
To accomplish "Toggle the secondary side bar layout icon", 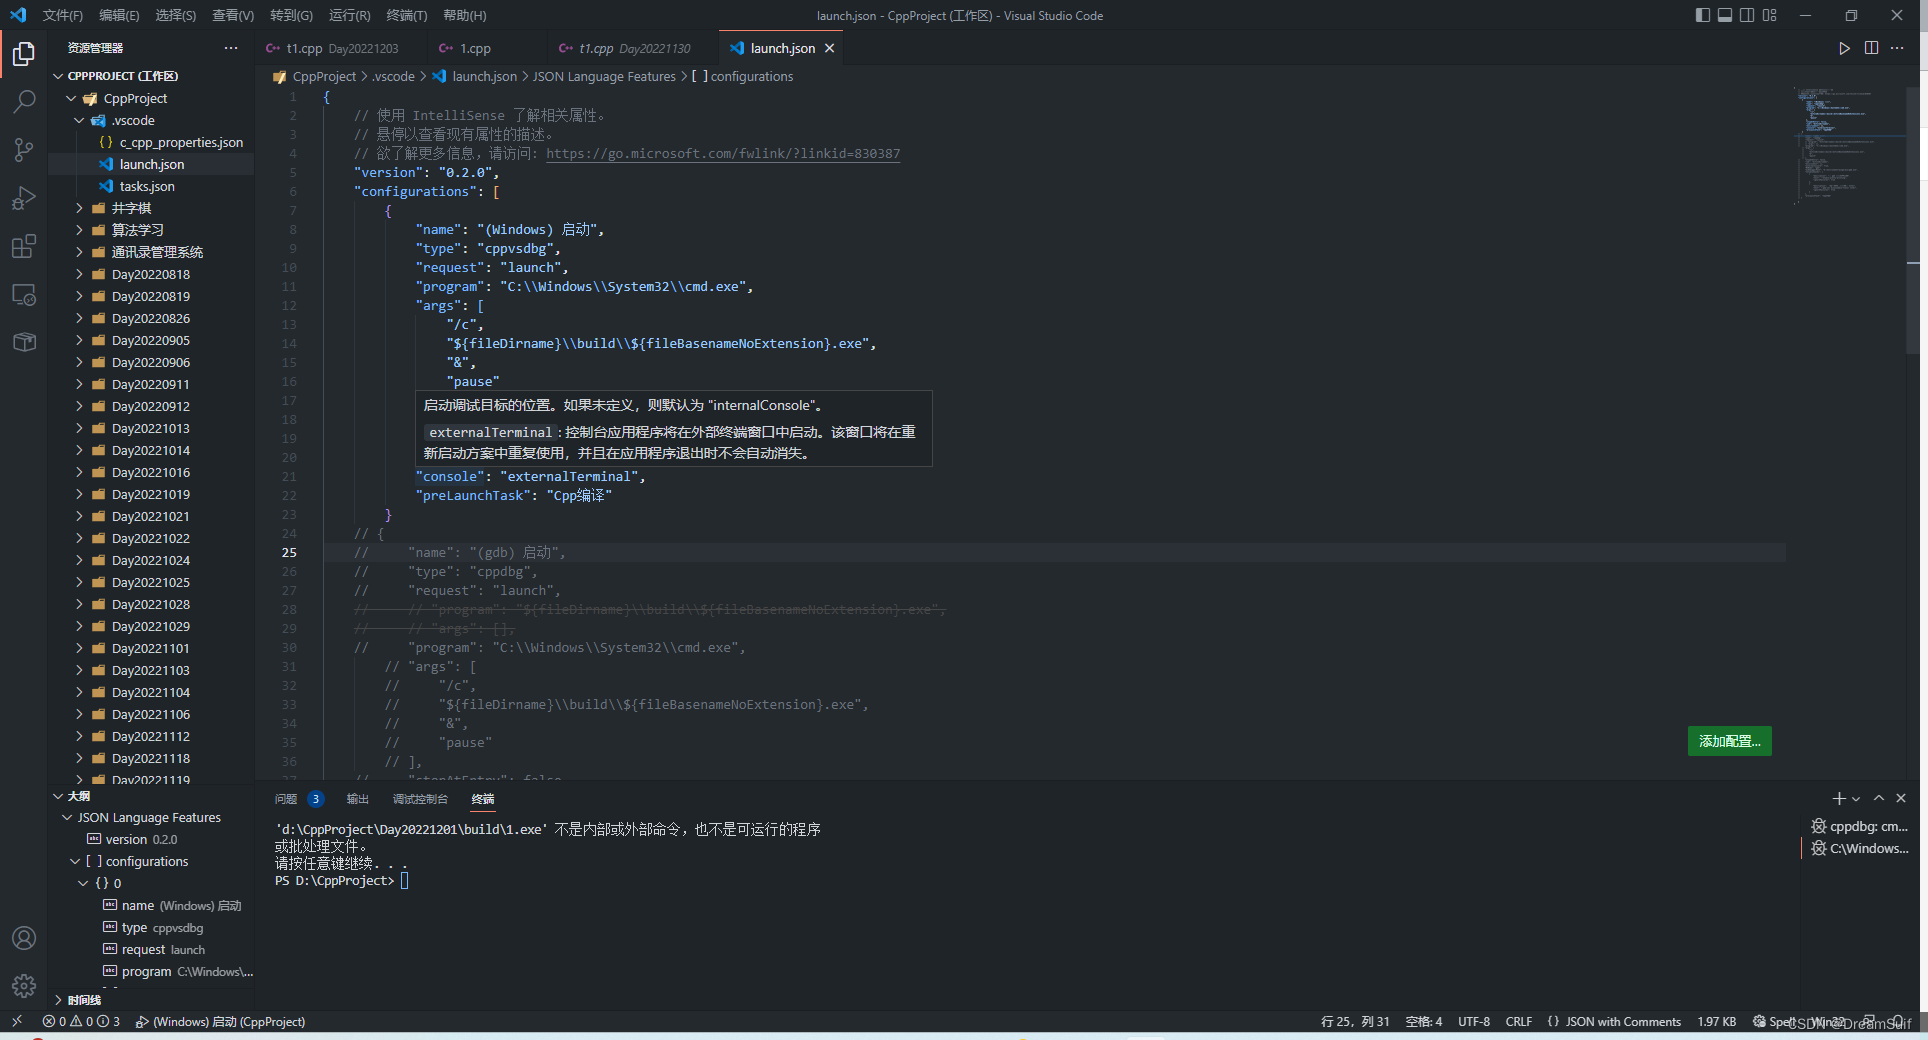I will click(1747, 15).
